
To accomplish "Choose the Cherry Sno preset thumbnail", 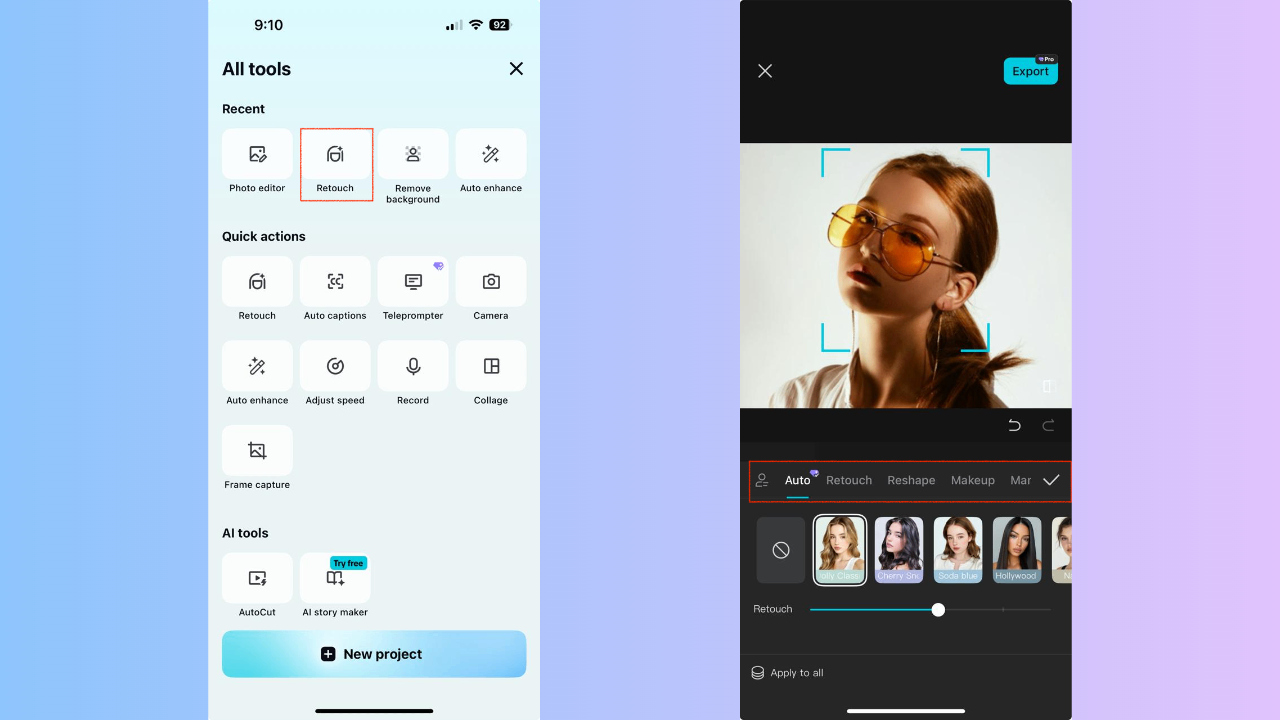I will pyautogui.click(x=899, y=550).
